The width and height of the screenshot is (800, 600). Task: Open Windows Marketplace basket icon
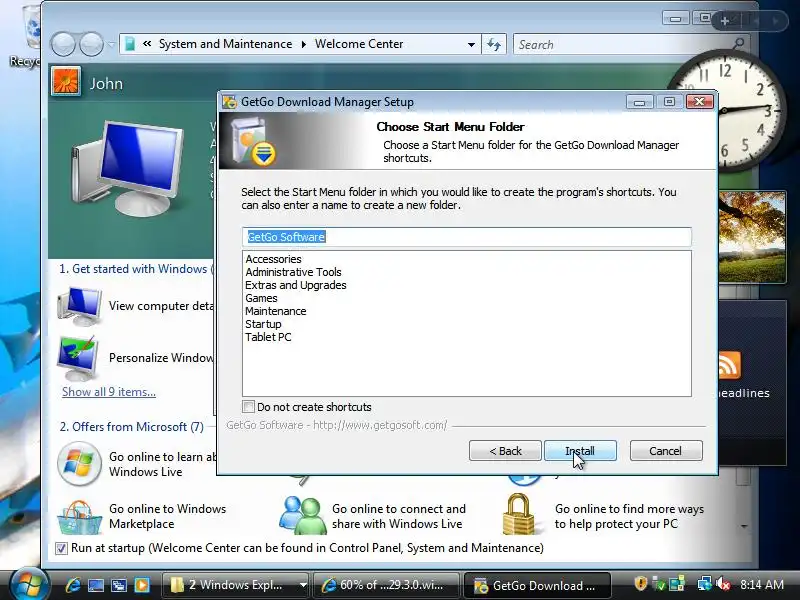pyautogui.click(x=79, y=517)
